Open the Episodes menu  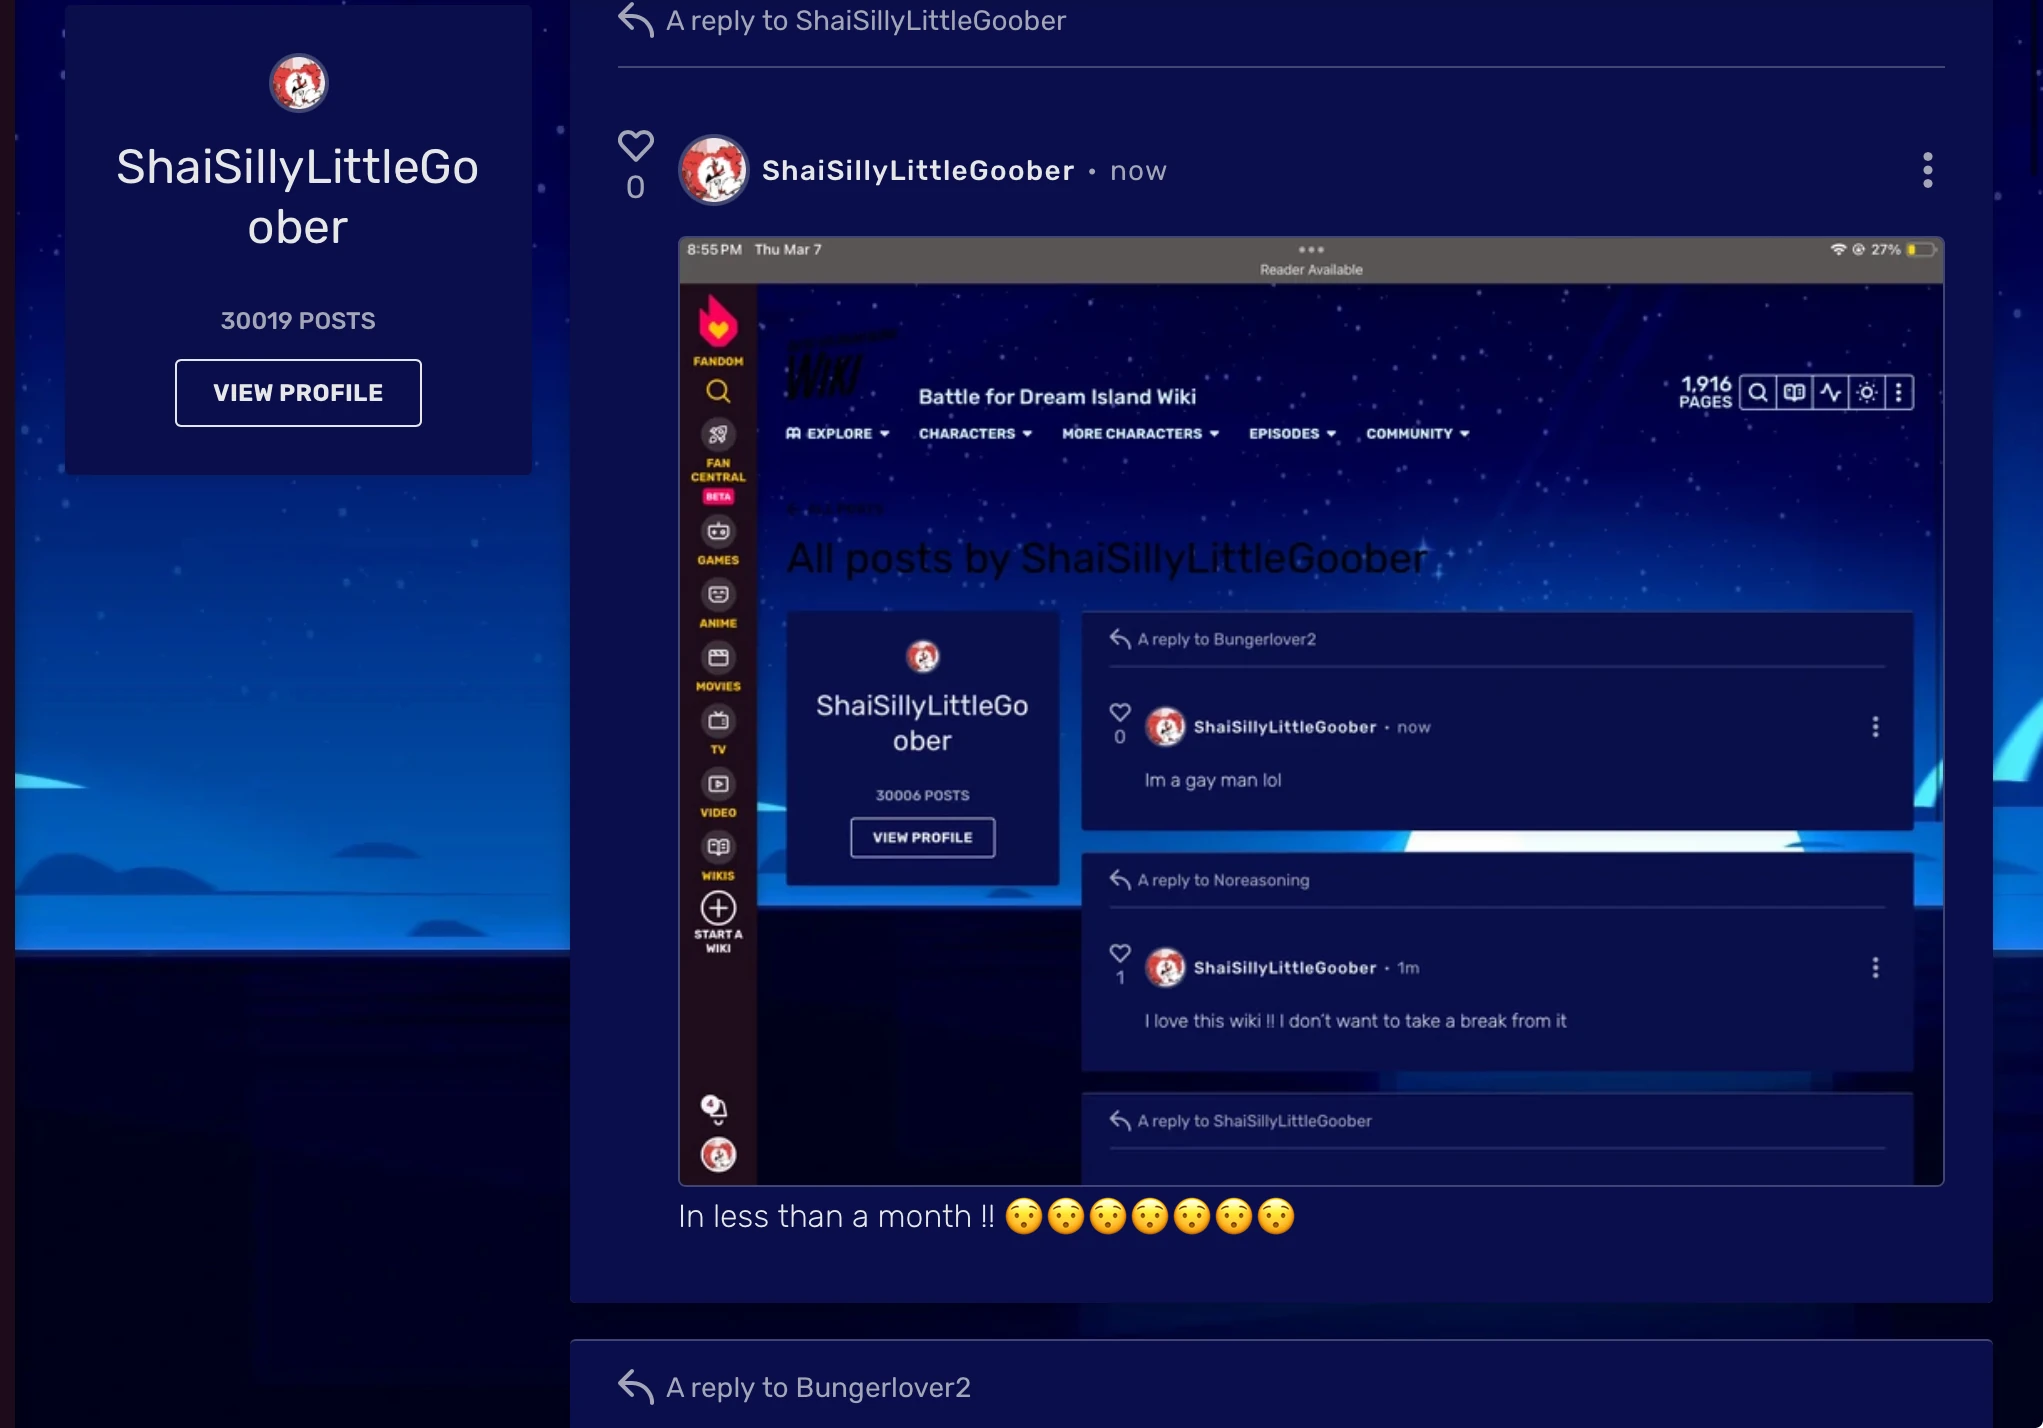pyautogui.click(x=1291, y=434)
